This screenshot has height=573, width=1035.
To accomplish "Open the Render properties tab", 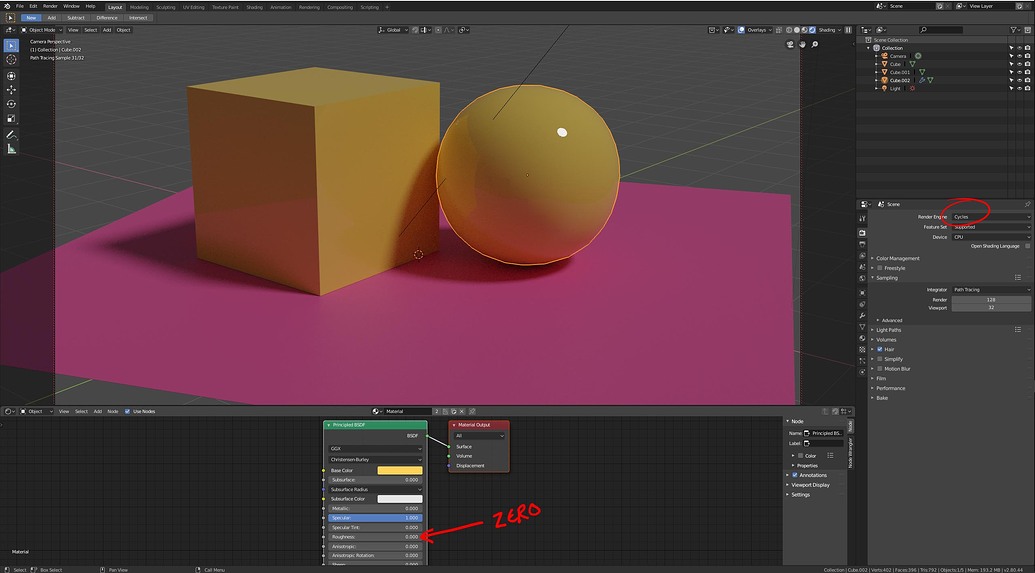I will [x=862, y=233].
